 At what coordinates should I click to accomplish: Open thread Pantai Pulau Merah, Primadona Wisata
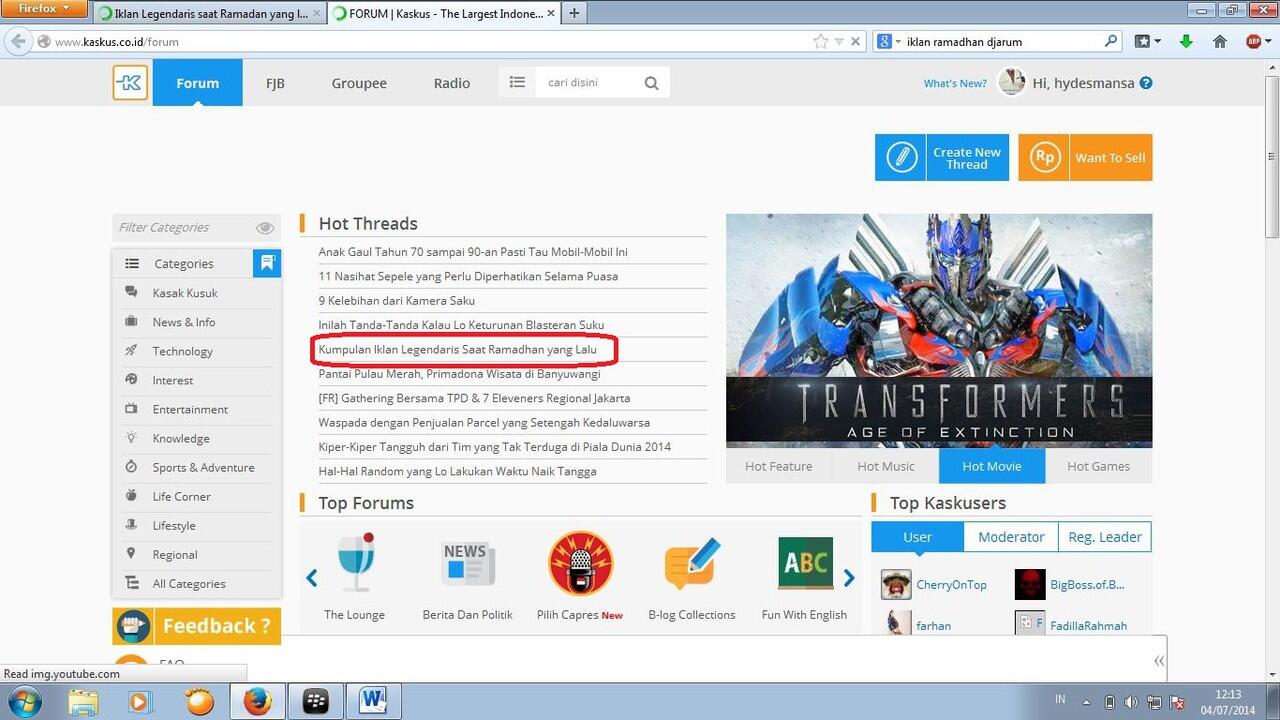click(459, 373)
